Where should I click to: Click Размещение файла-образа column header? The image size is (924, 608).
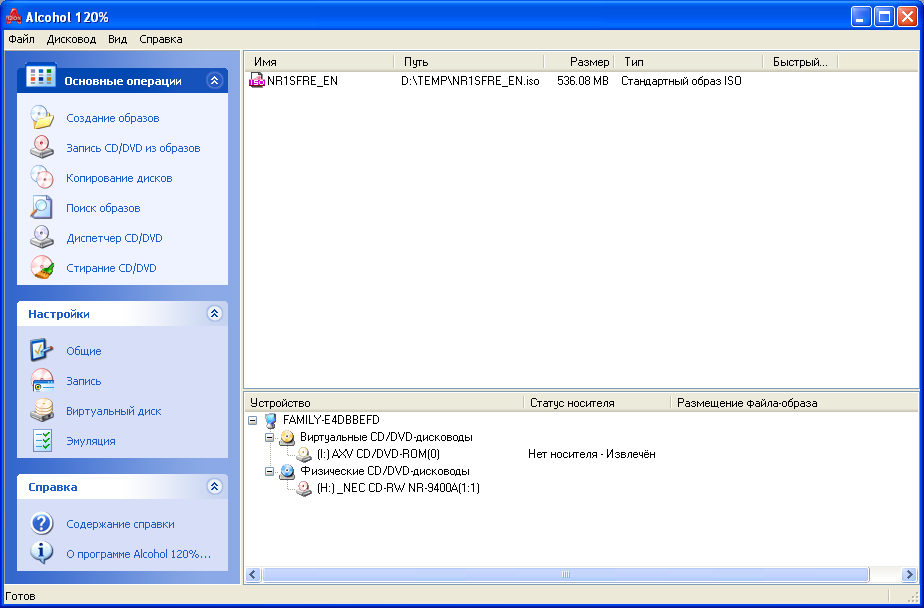794,403
